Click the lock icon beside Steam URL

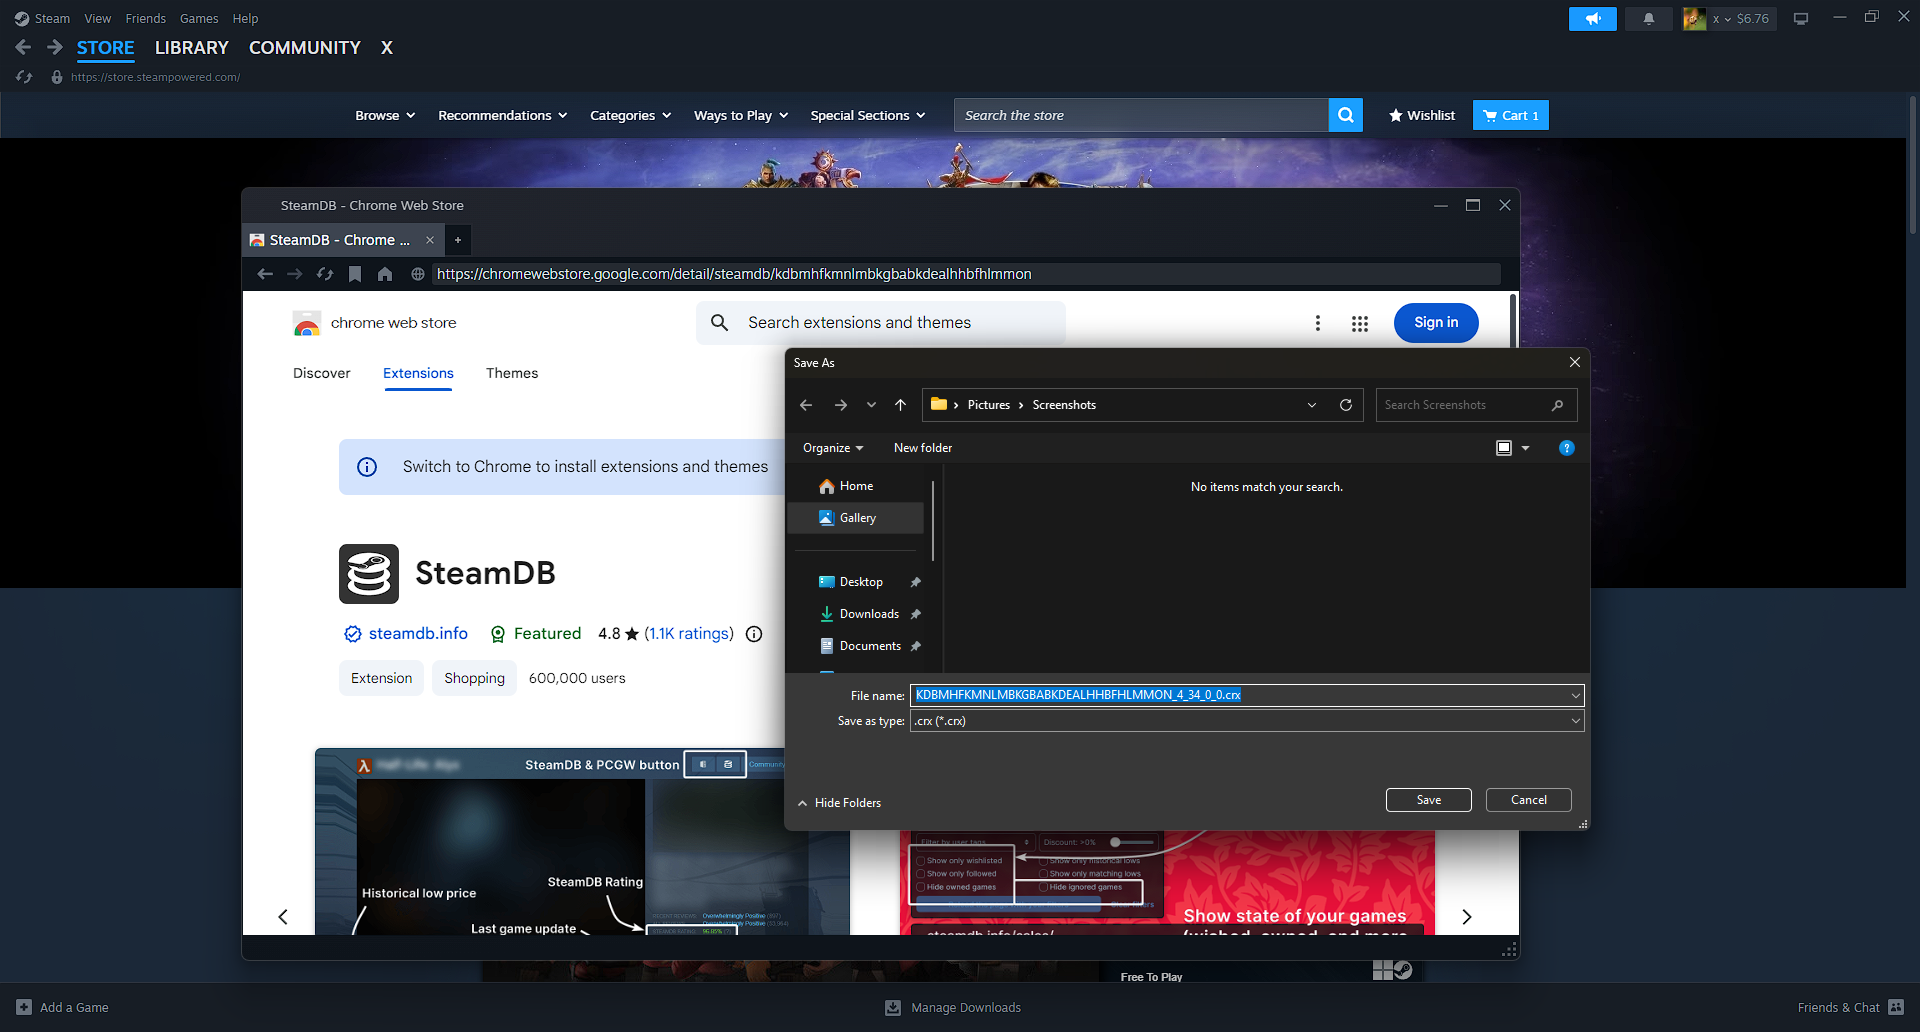pyautogui.click(x=57, y=77)
